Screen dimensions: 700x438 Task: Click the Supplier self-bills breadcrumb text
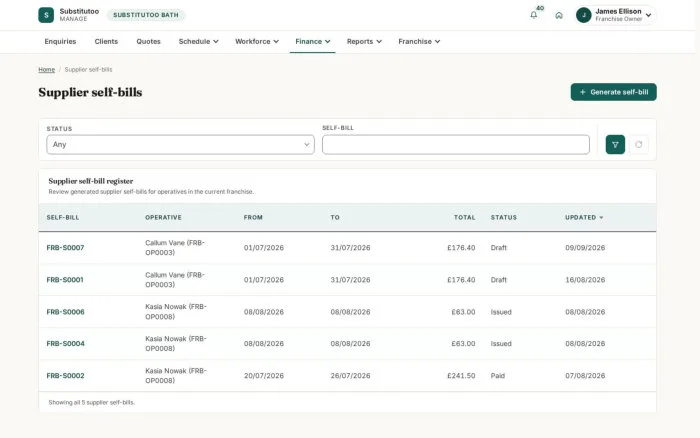88,70
